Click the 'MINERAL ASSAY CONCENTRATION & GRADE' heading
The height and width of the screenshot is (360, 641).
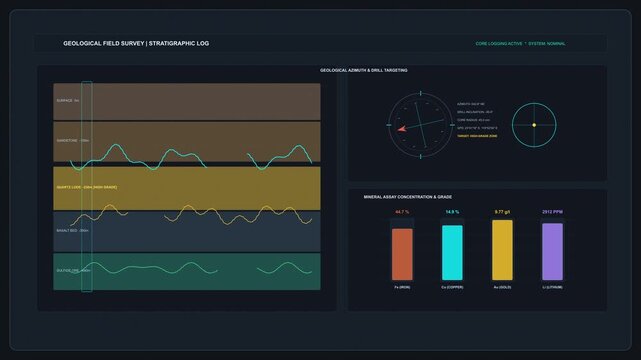(x=408, y=197)
